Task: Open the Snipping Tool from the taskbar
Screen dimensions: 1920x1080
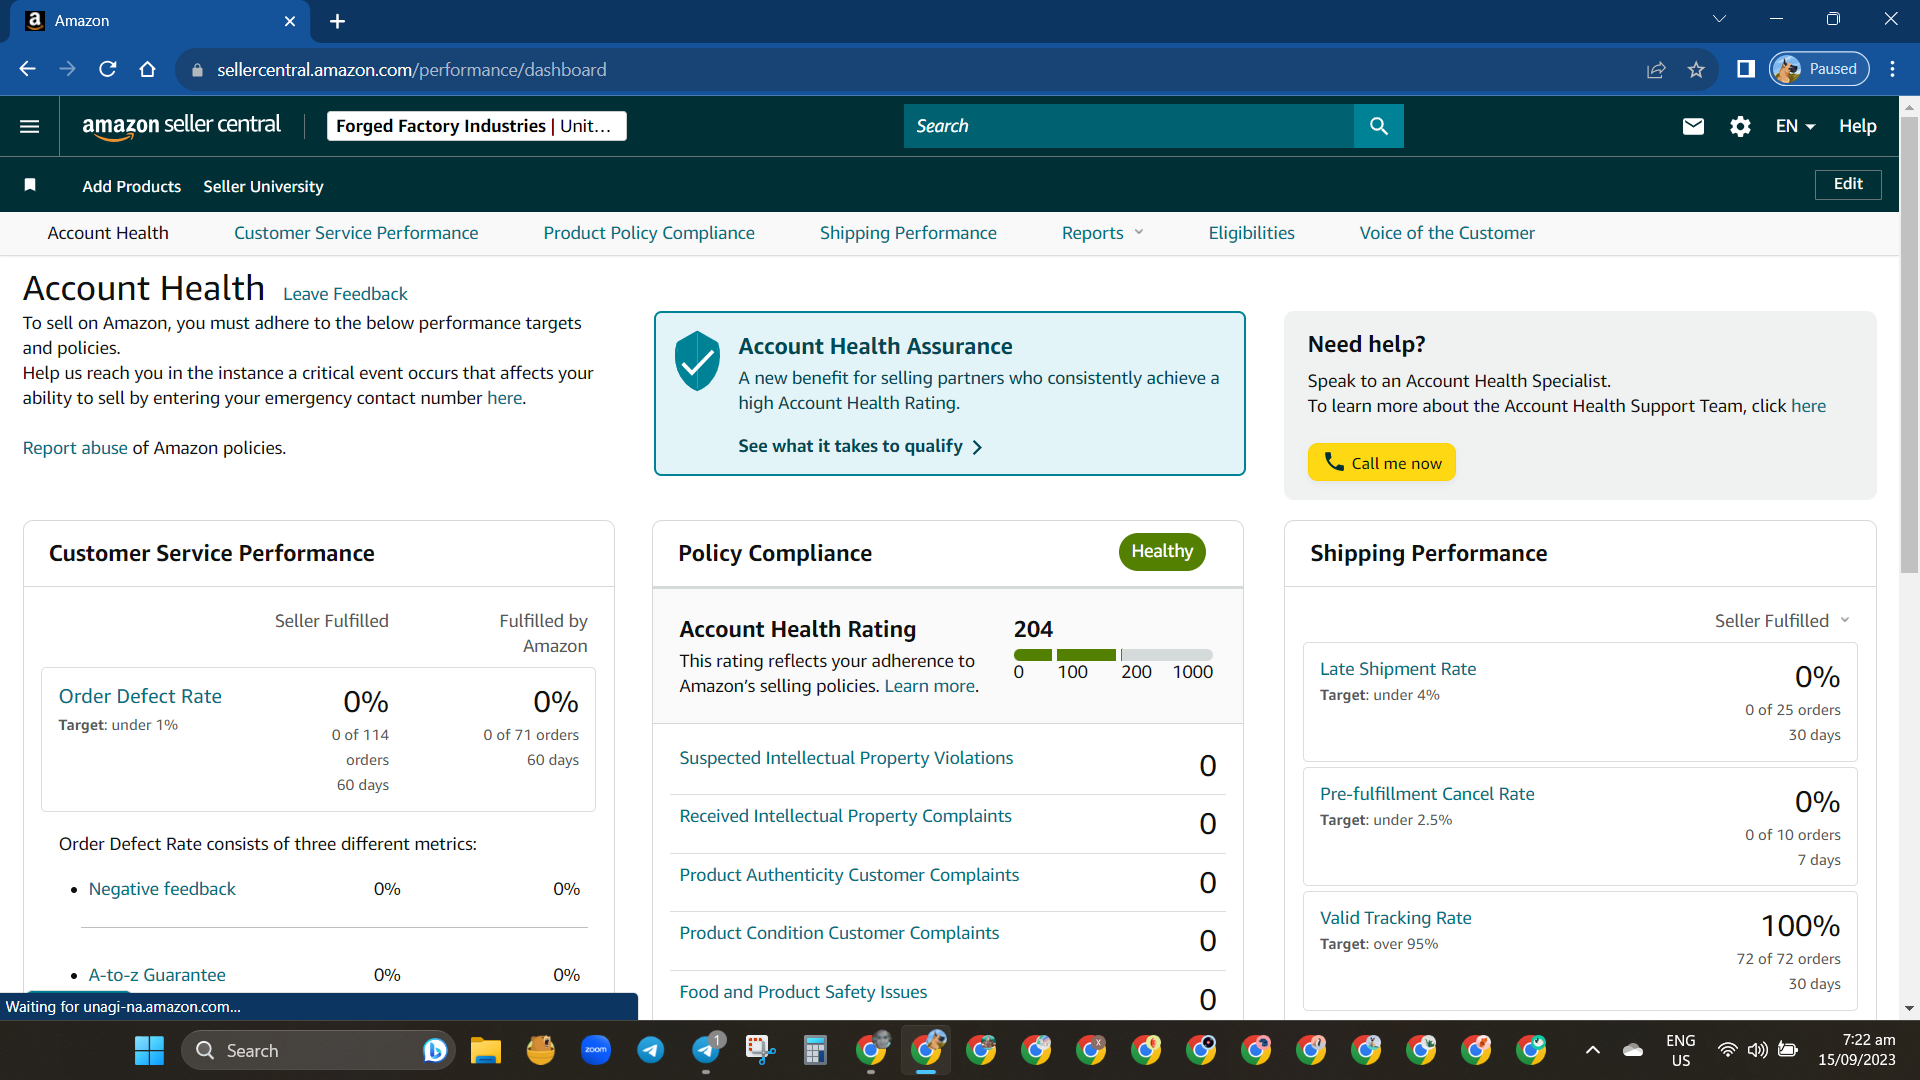Action: (760, 1050)
